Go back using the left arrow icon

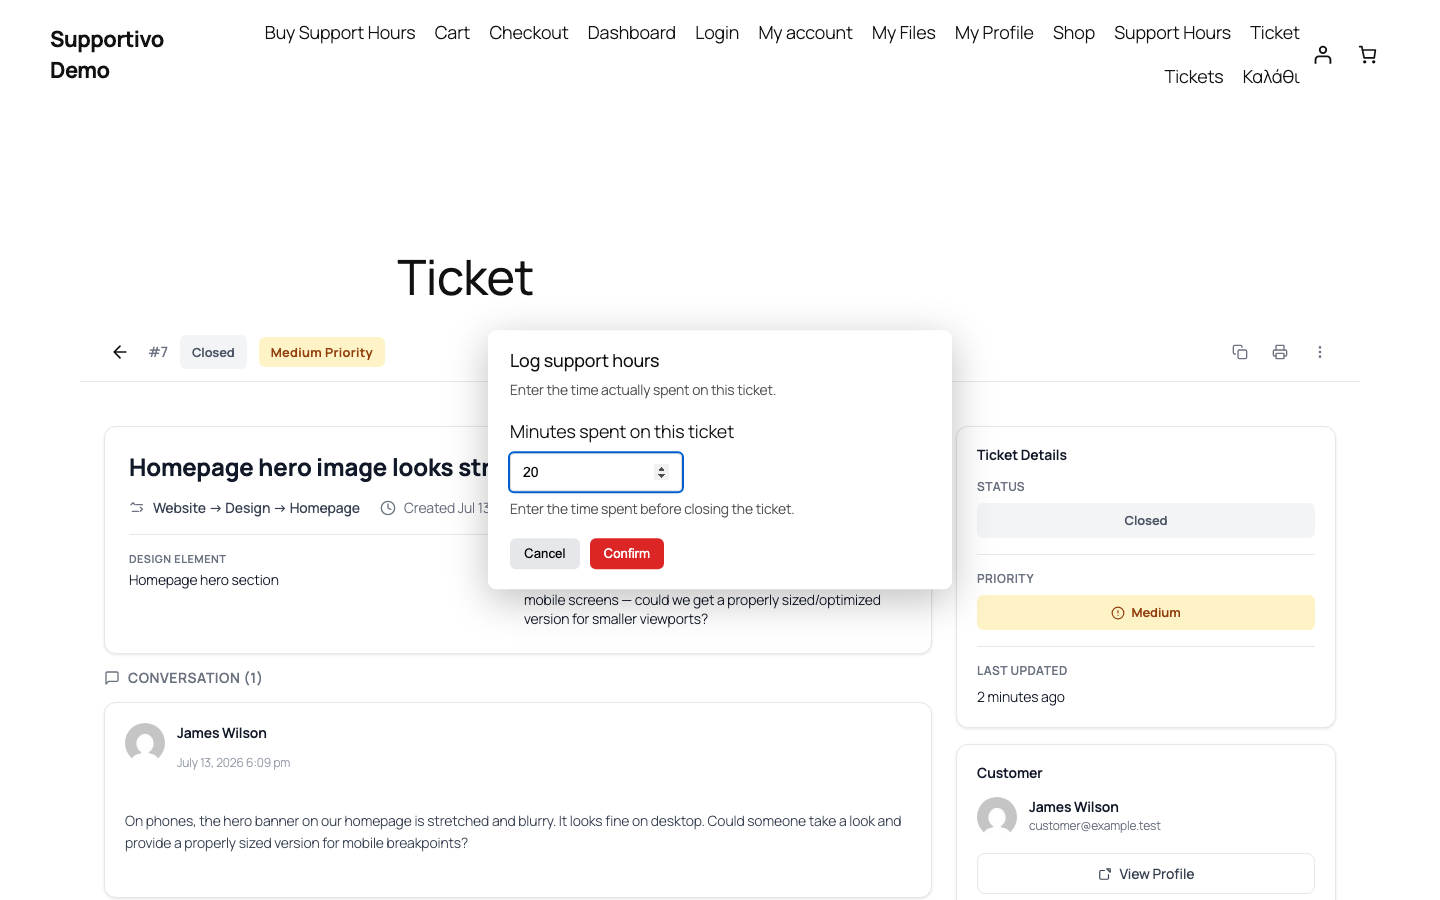[x=120, y=352]
